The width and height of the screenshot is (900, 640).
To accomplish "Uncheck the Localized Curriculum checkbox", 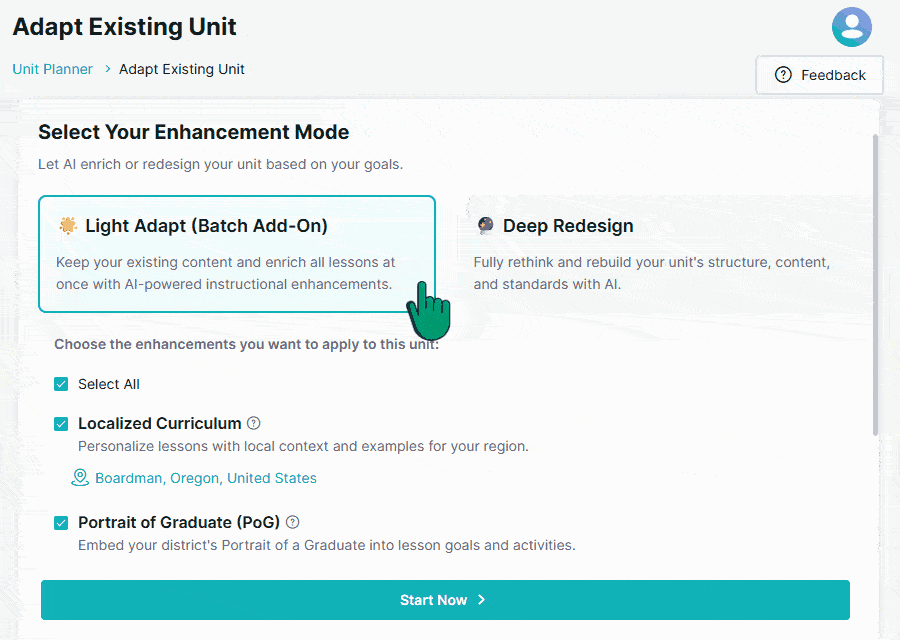I will click(61, 424).
